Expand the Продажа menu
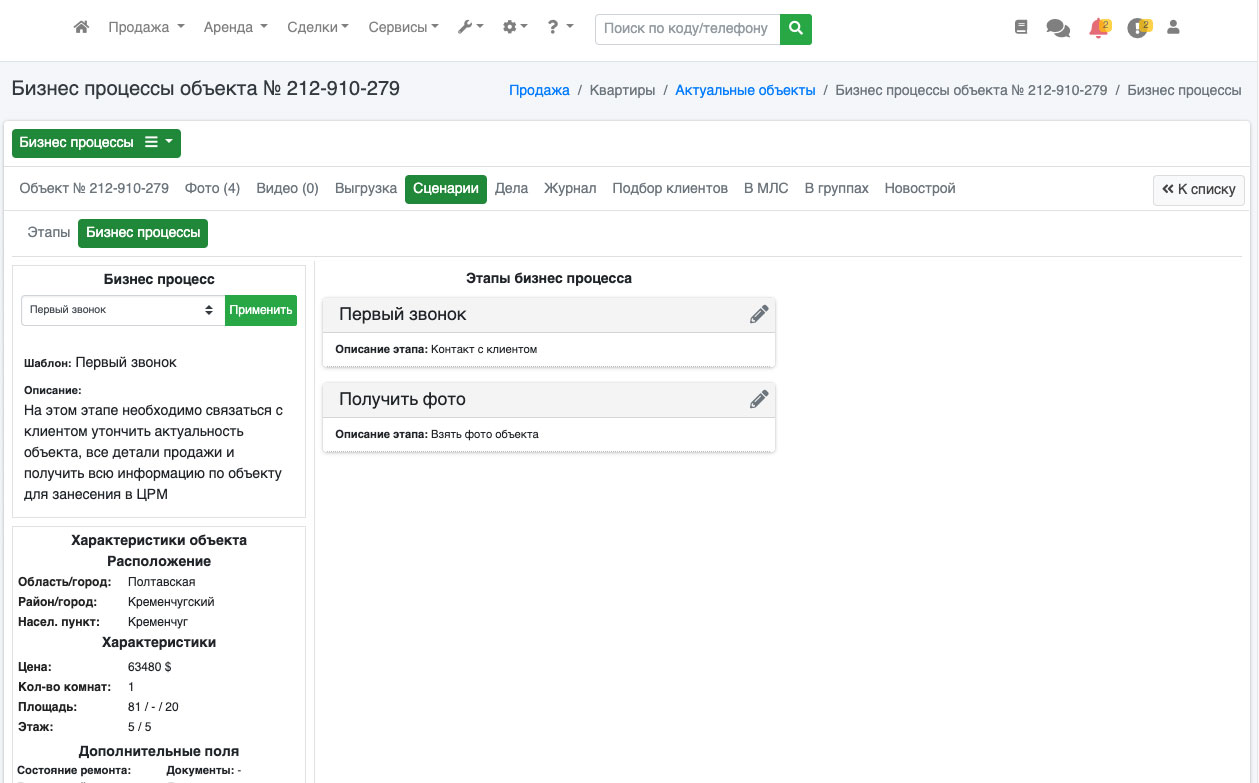The height and width of the screenshot is (783, 1259). coord(146,28)
